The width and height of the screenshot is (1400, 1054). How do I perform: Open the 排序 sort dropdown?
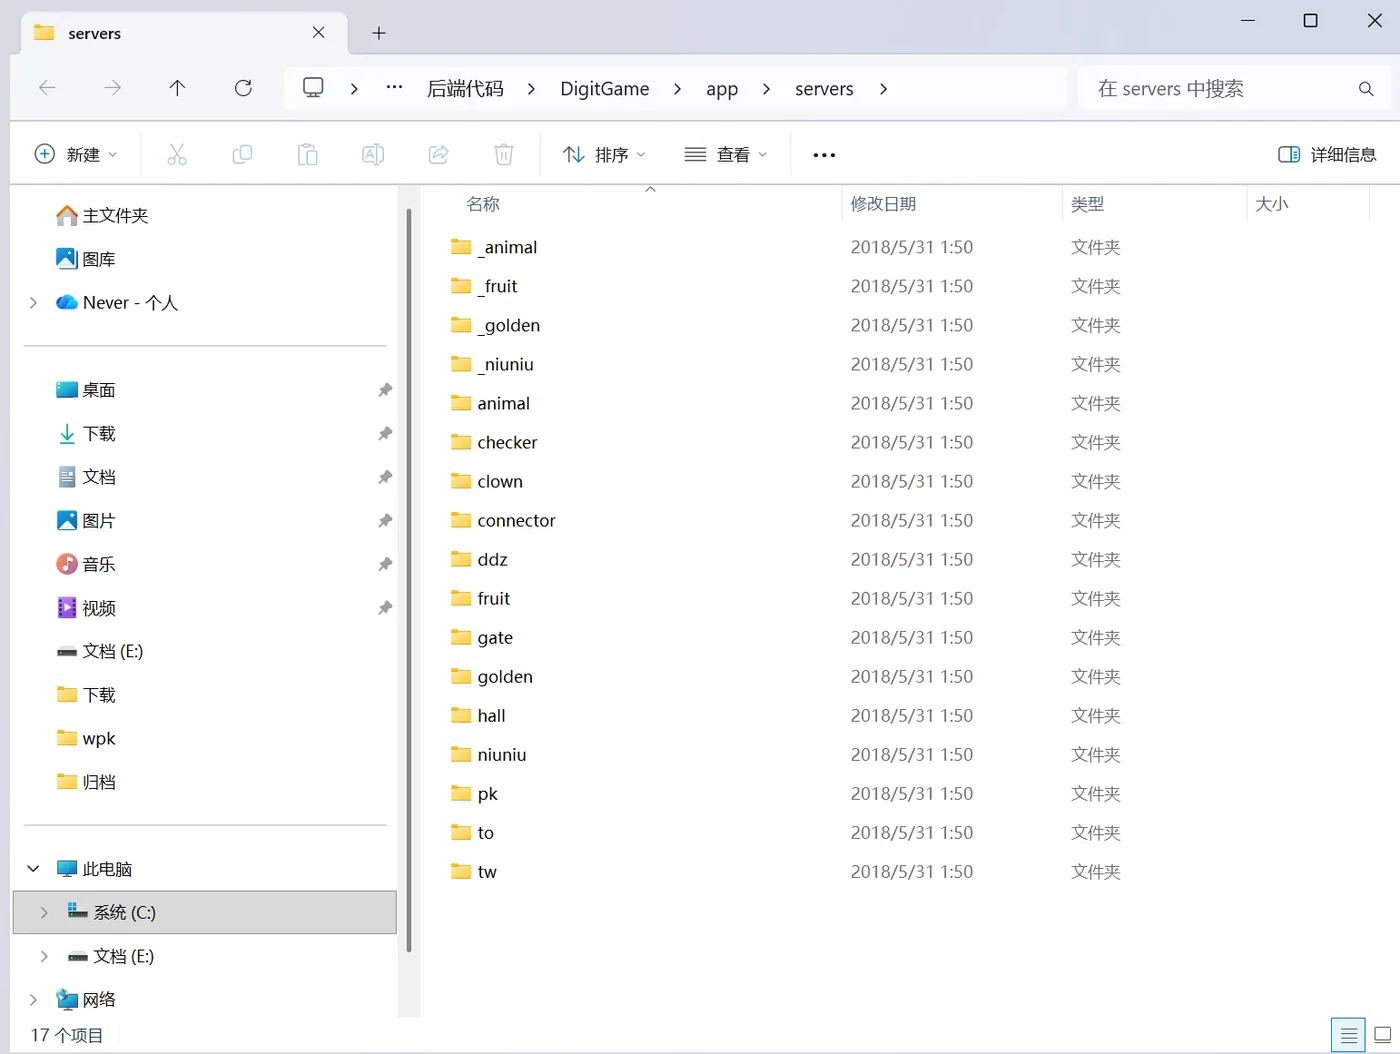(x=604, y=154)
